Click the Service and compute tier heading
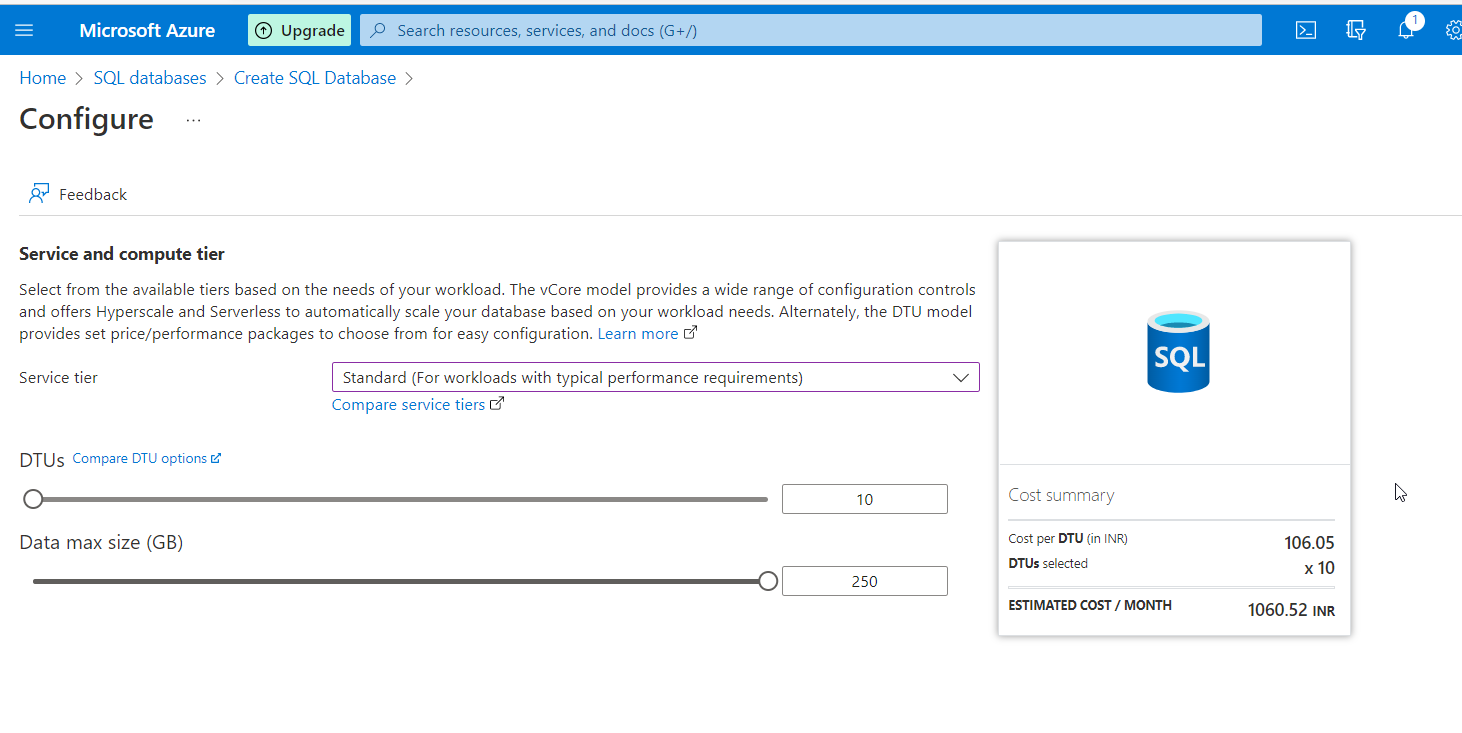 coord(122,254)
